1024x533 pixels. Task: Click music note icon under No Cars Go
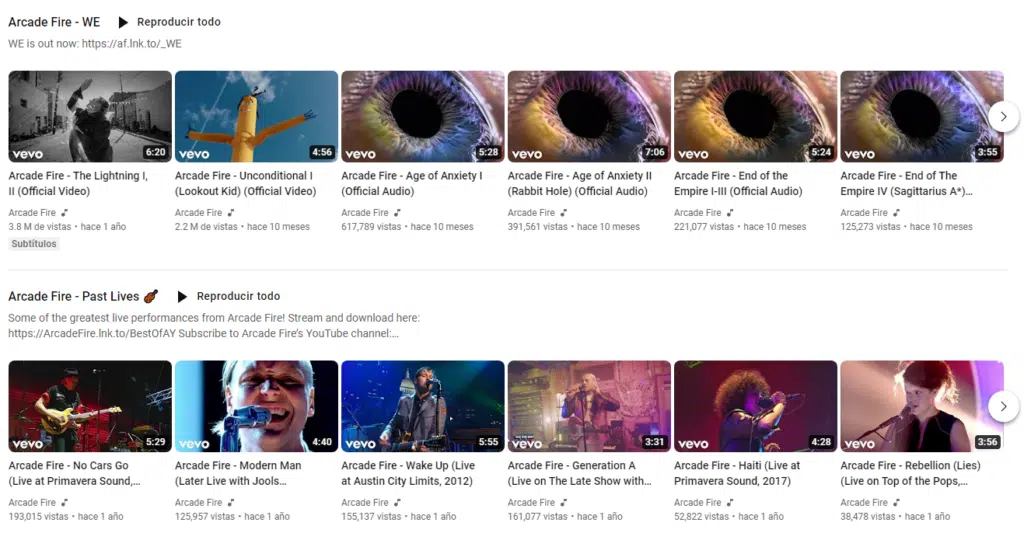tap(65, 503)
